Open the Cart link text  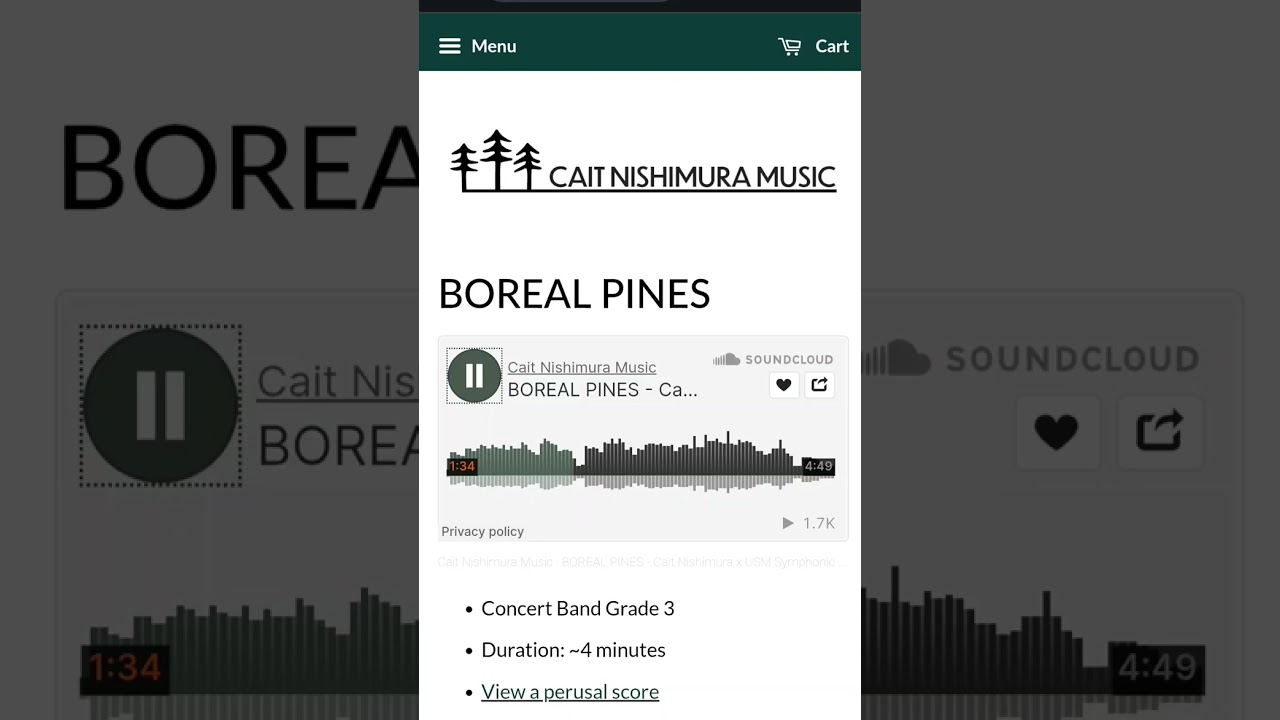click(x=832, y=46)
